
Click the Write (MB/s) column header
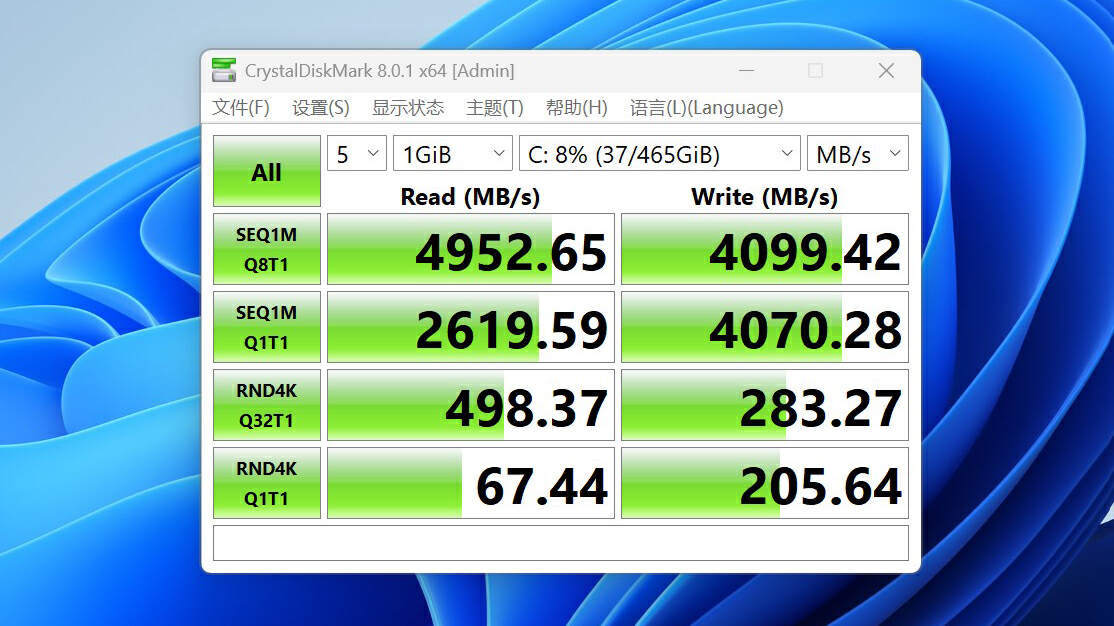pyautogui.click(x=764, y=197)
